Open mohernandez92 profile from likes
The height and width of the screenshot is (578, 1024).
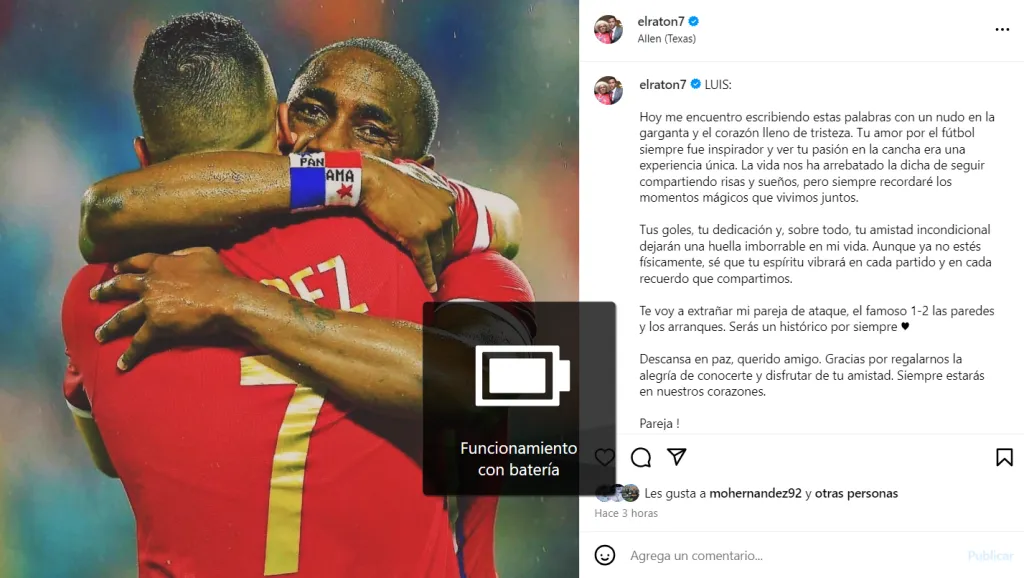(755, 493)
